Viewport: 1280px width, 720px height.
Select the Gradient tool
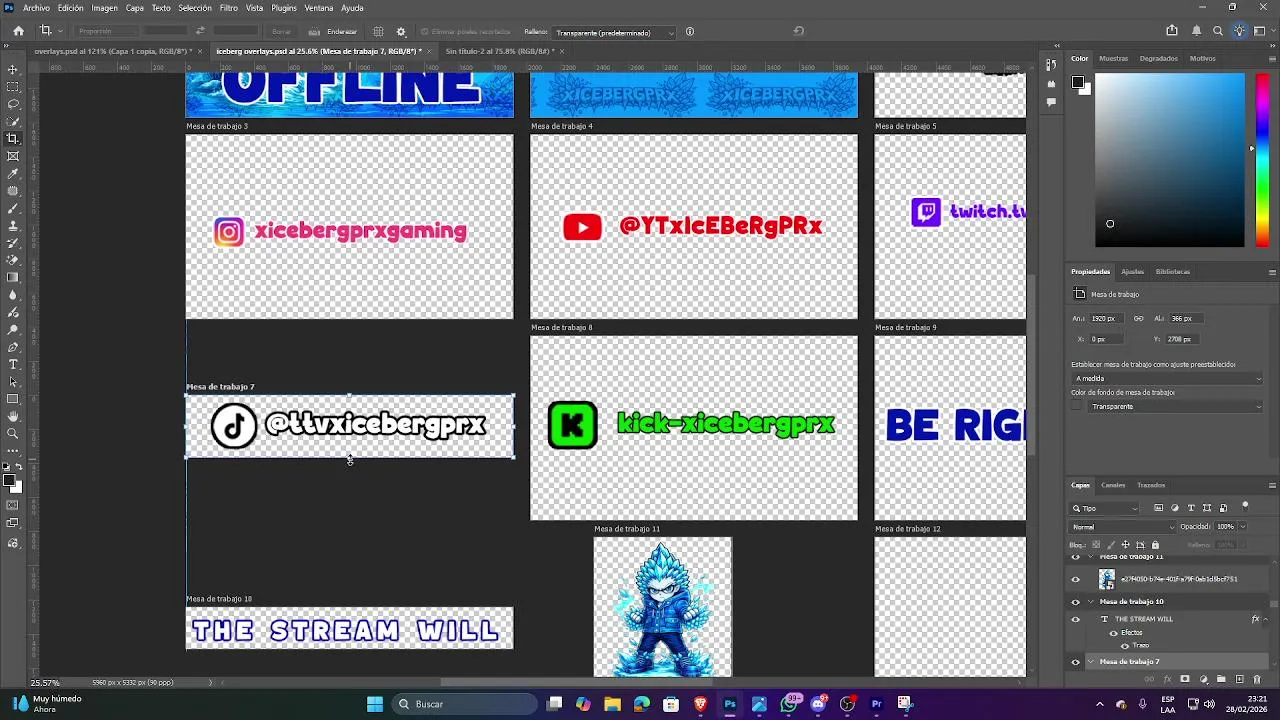point(13,277)
